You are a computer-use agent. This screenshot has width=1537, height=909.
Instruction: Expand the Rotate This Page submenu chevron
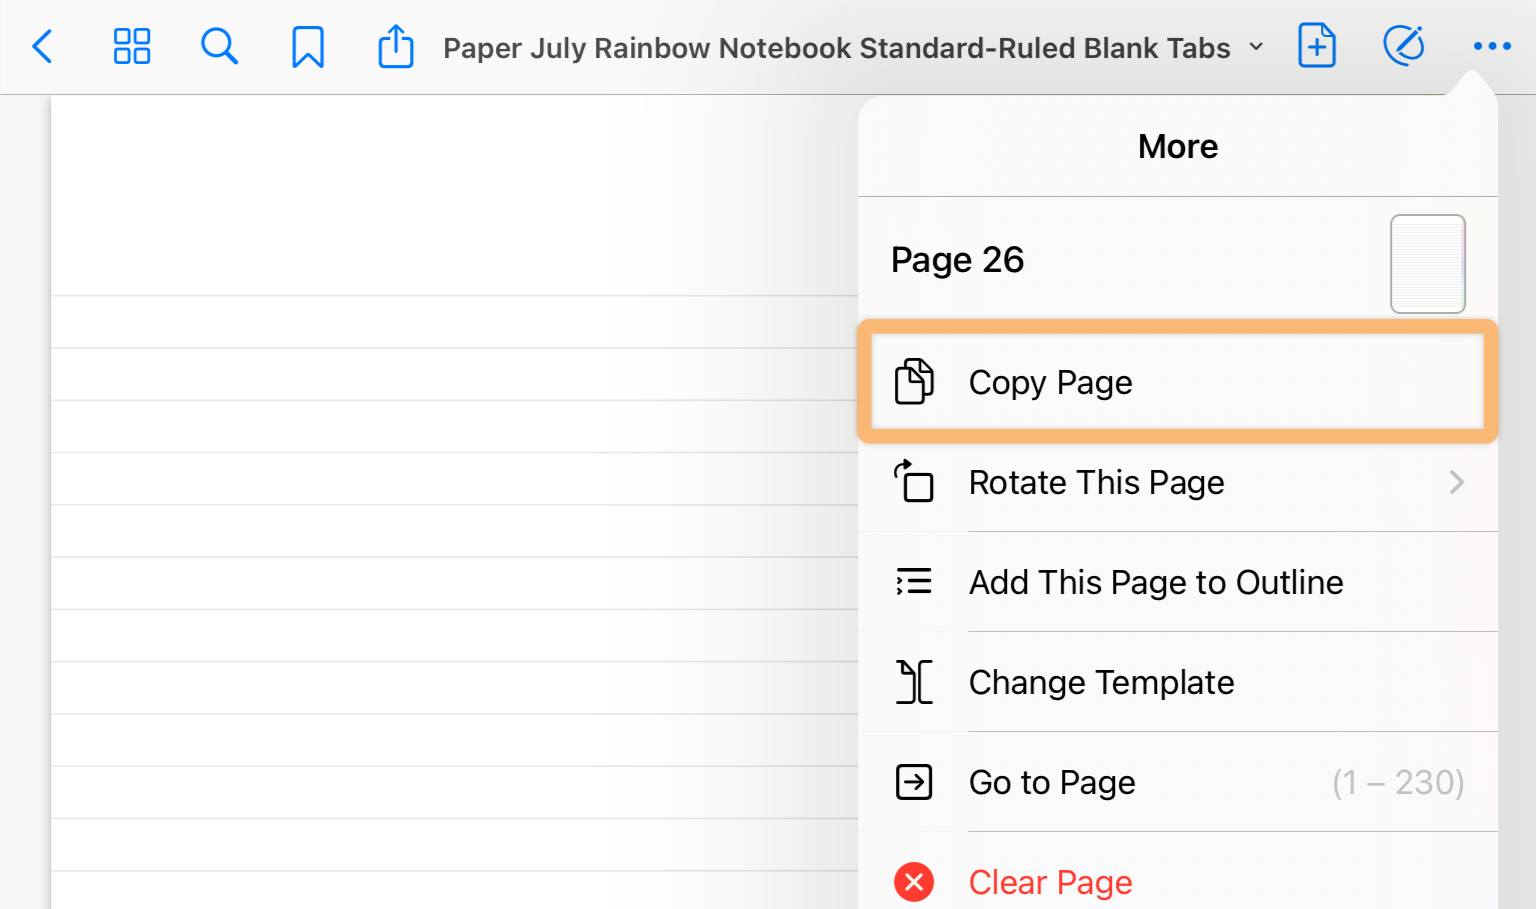coord(1457,483)
